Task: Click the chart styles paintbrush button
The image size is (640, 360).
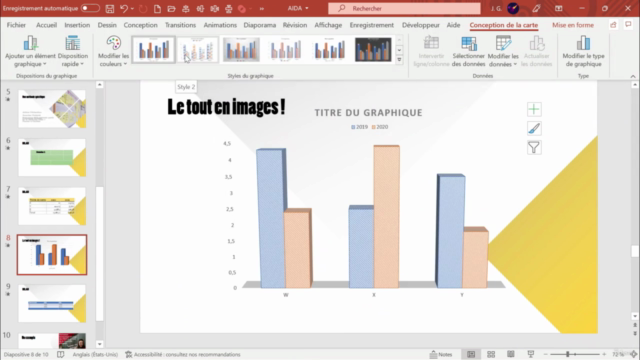Action: coord(534,129)
